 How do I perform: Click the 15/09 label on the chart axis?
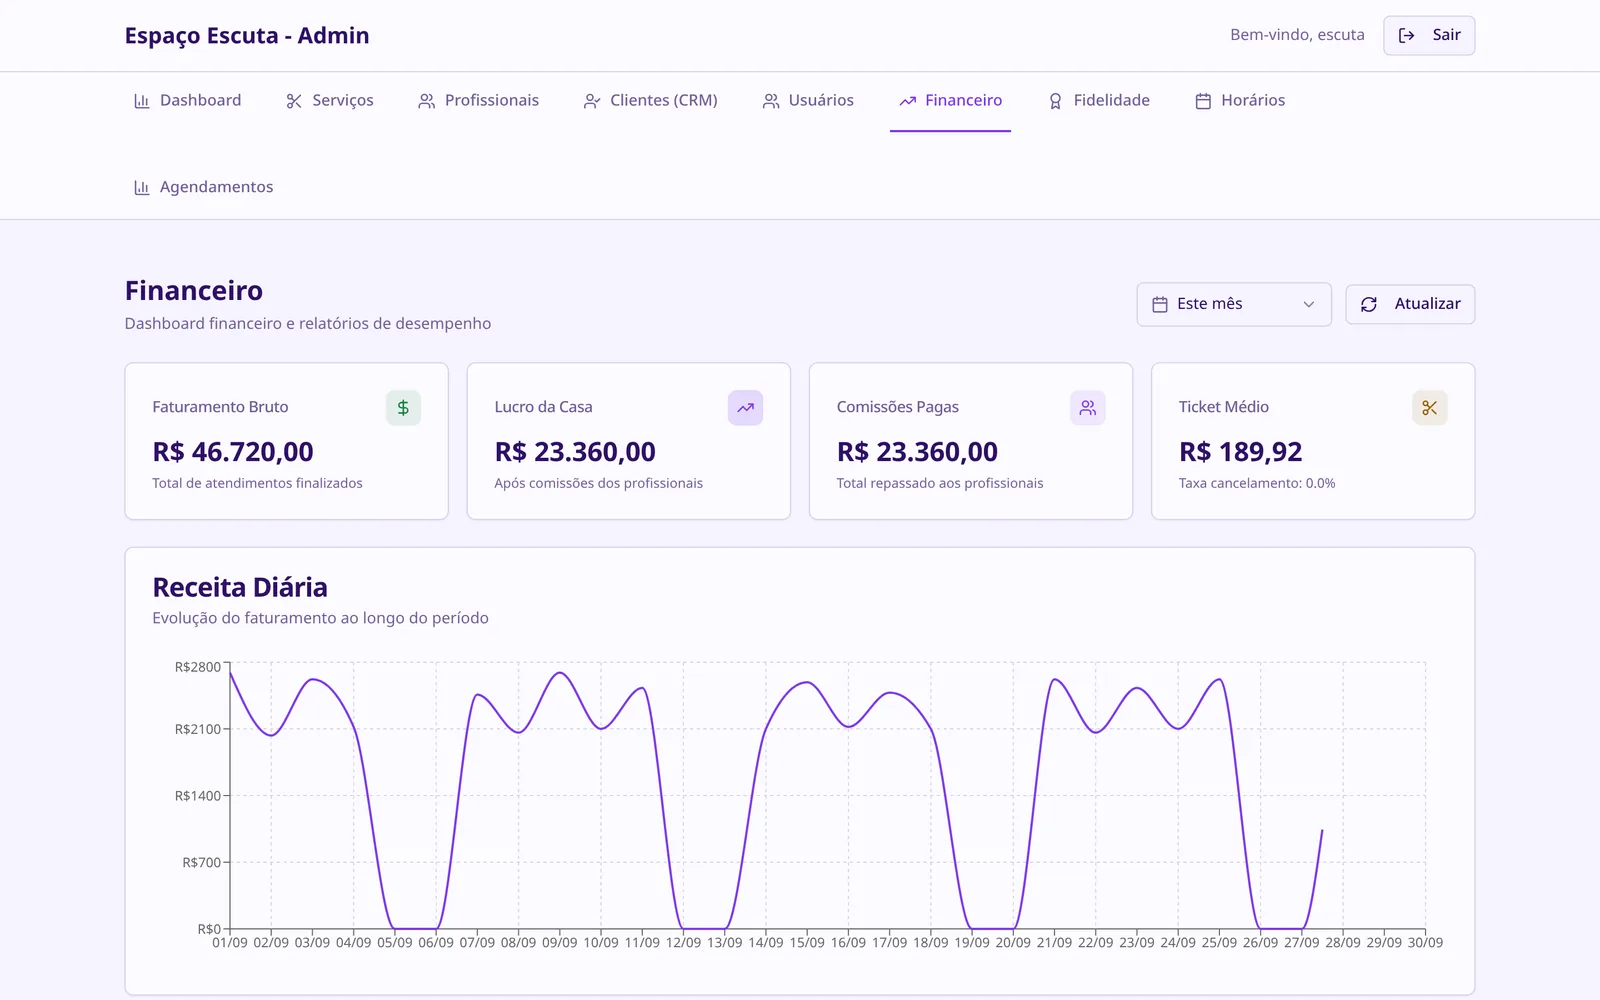coord(807,943)
